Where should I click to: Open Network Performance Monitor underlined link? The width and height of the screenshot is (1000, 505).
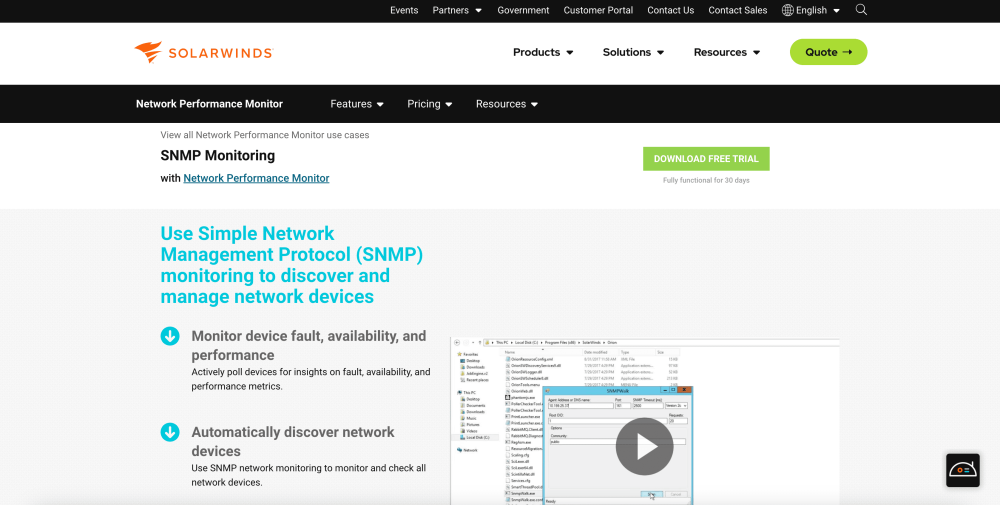[256, 179]
